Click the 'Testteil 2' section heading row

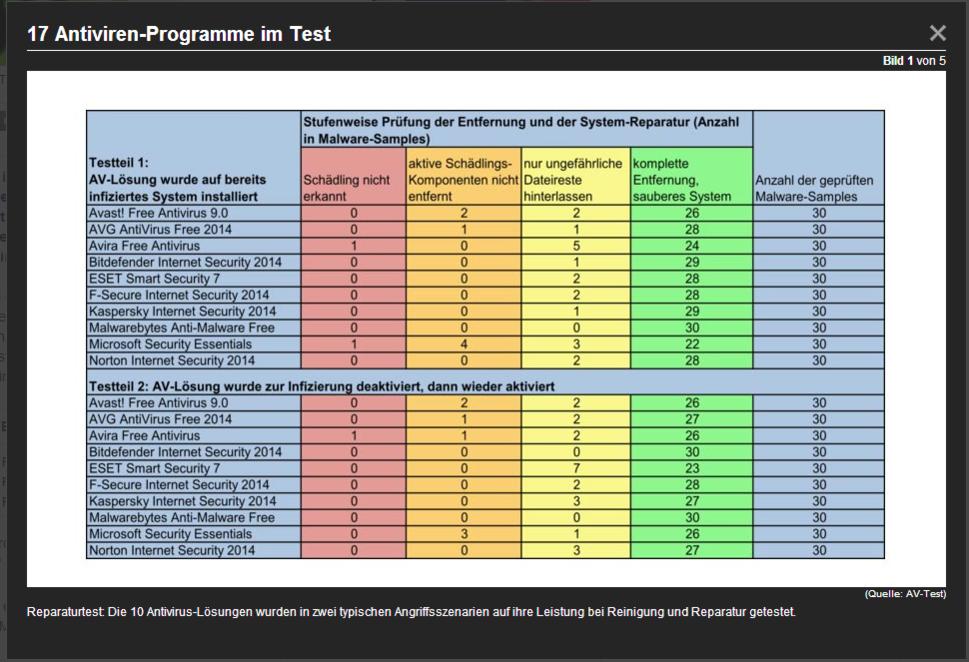485,382
